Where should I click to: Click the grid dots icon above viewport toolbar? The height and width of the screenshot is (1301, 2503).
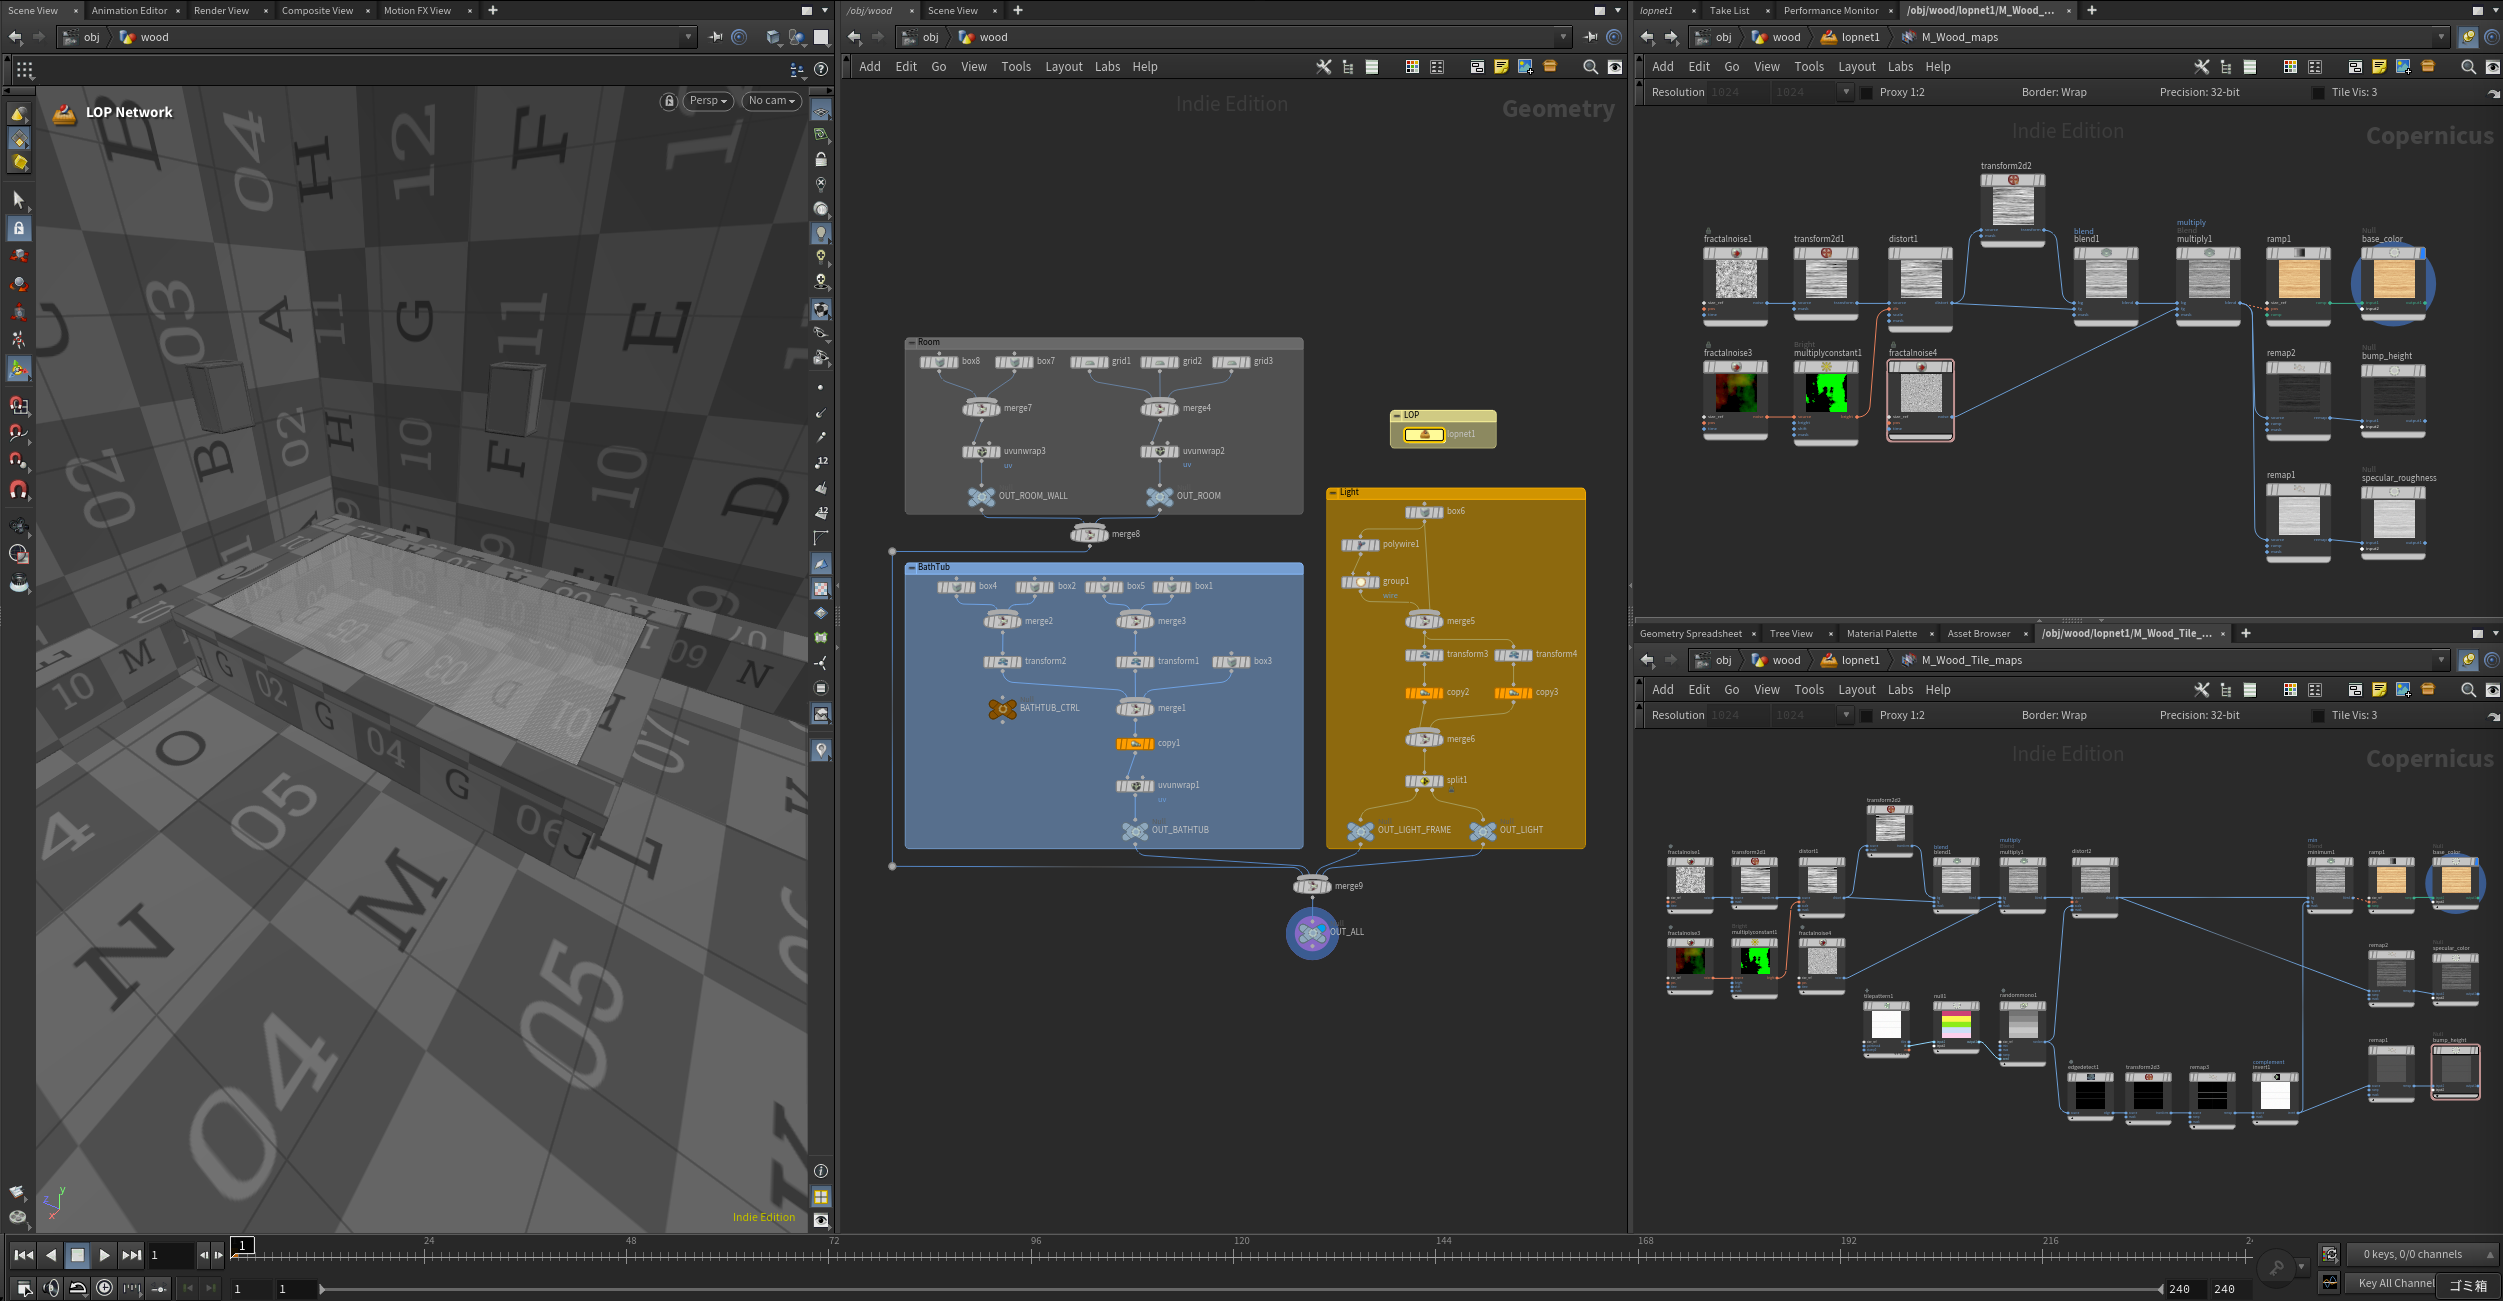tap(24, 70)
